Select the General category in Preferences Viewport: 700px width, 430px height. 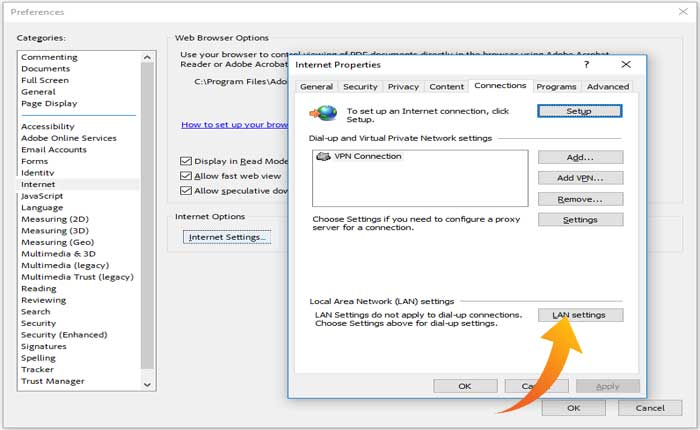[x=38, y=92]
